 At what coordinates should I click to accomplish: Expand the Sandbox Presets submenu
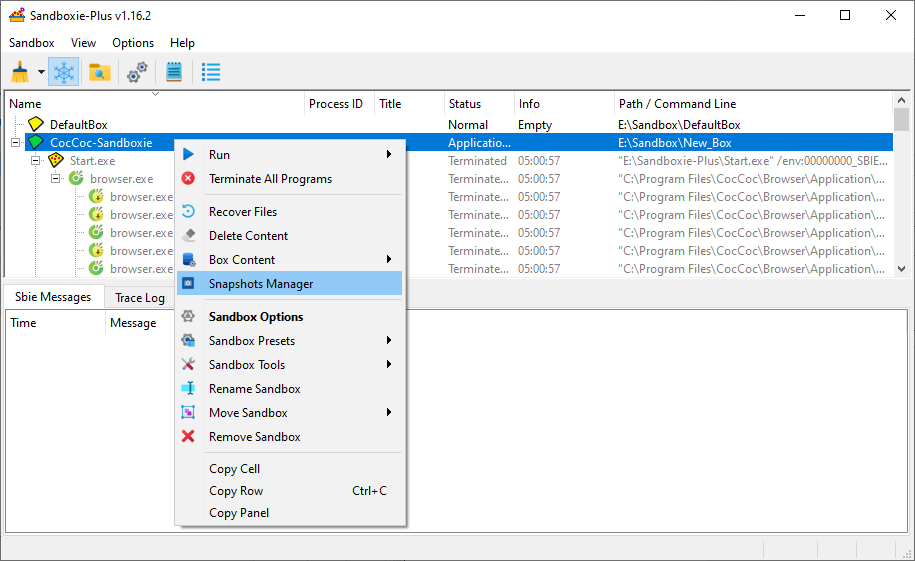(x=290, y=341)
